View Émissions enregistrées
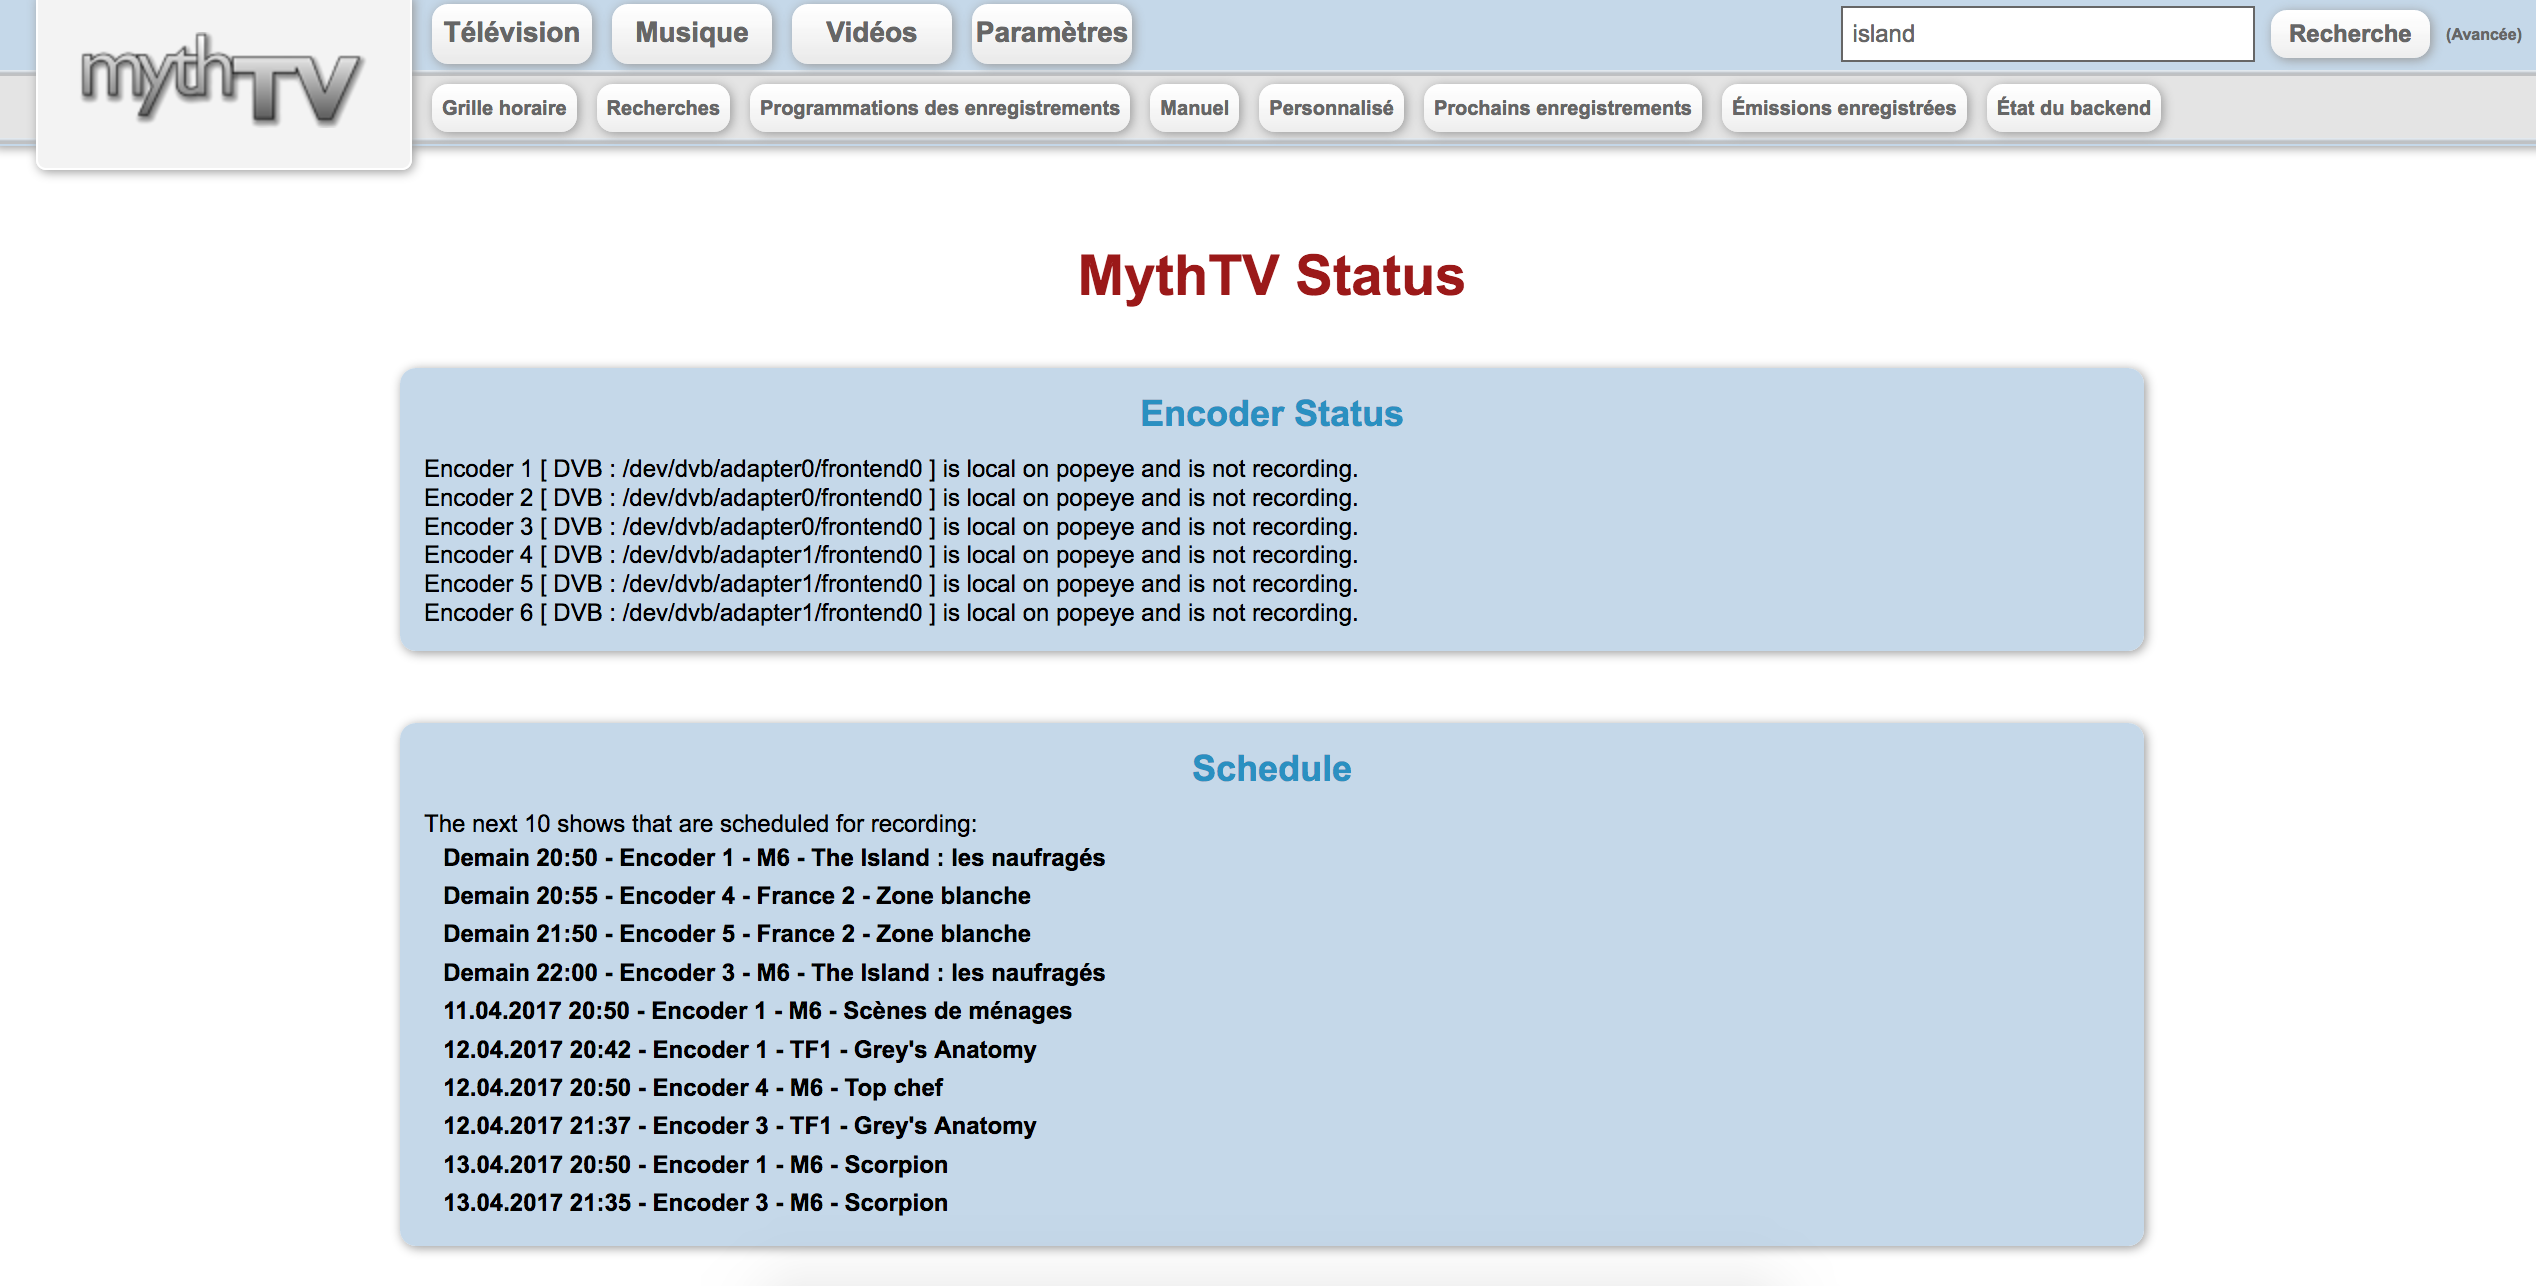 pyautogui.click(x=1844, y=108)
